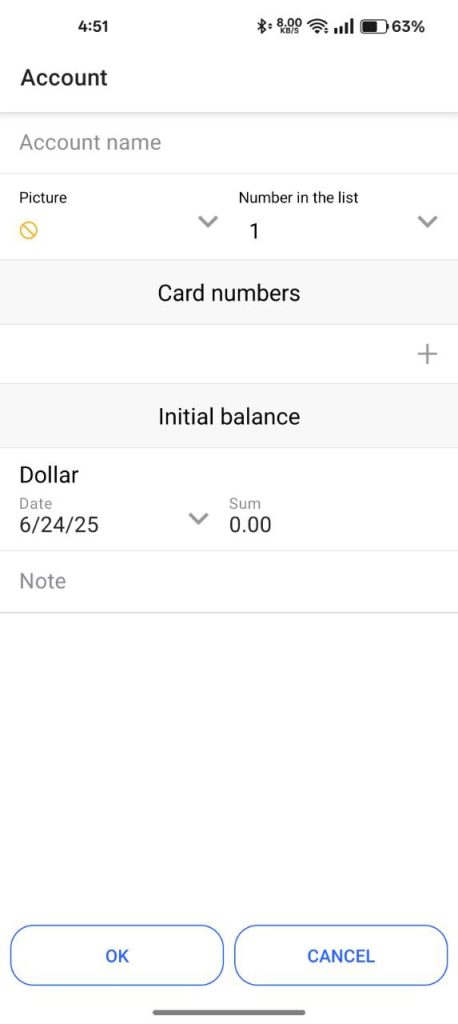Expand the Number in the list dropdown
The image size is (458, 1024).
click(427, 222)
